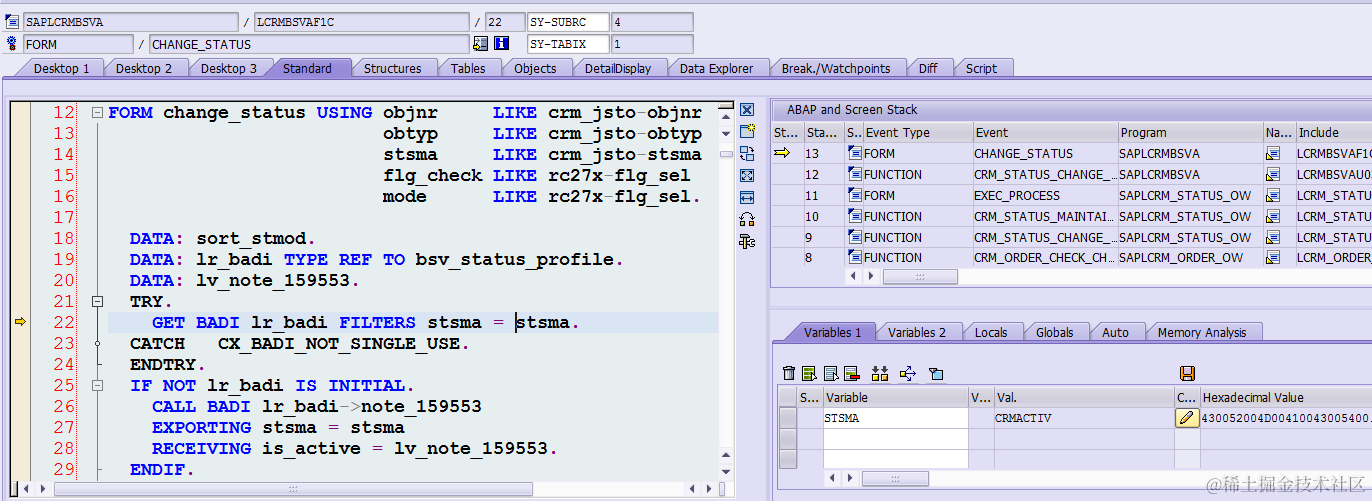Switch to the Locals tab
Image resolution: width=1372 pixels, height=501 pixels.
pos(991,332)
